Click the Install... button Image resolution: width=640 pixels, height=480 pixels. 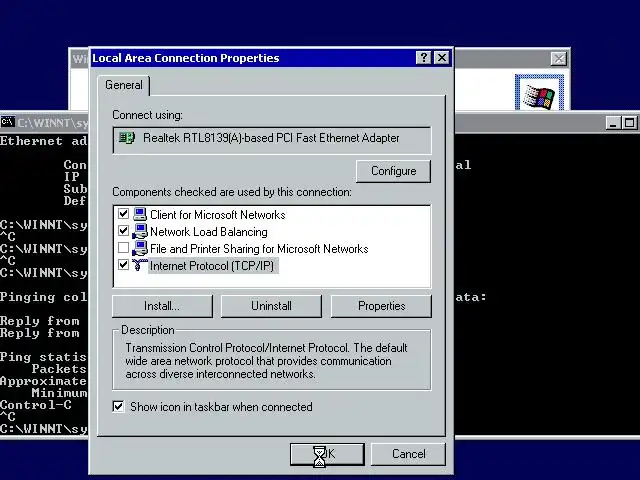click(162, 306)
